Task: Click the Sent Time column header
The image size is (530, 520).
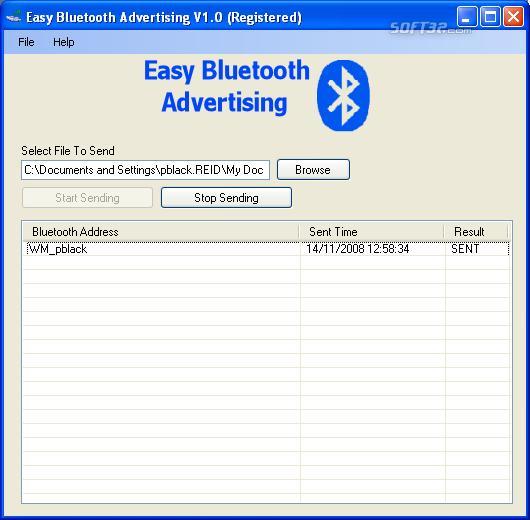Action: [371, 232]
